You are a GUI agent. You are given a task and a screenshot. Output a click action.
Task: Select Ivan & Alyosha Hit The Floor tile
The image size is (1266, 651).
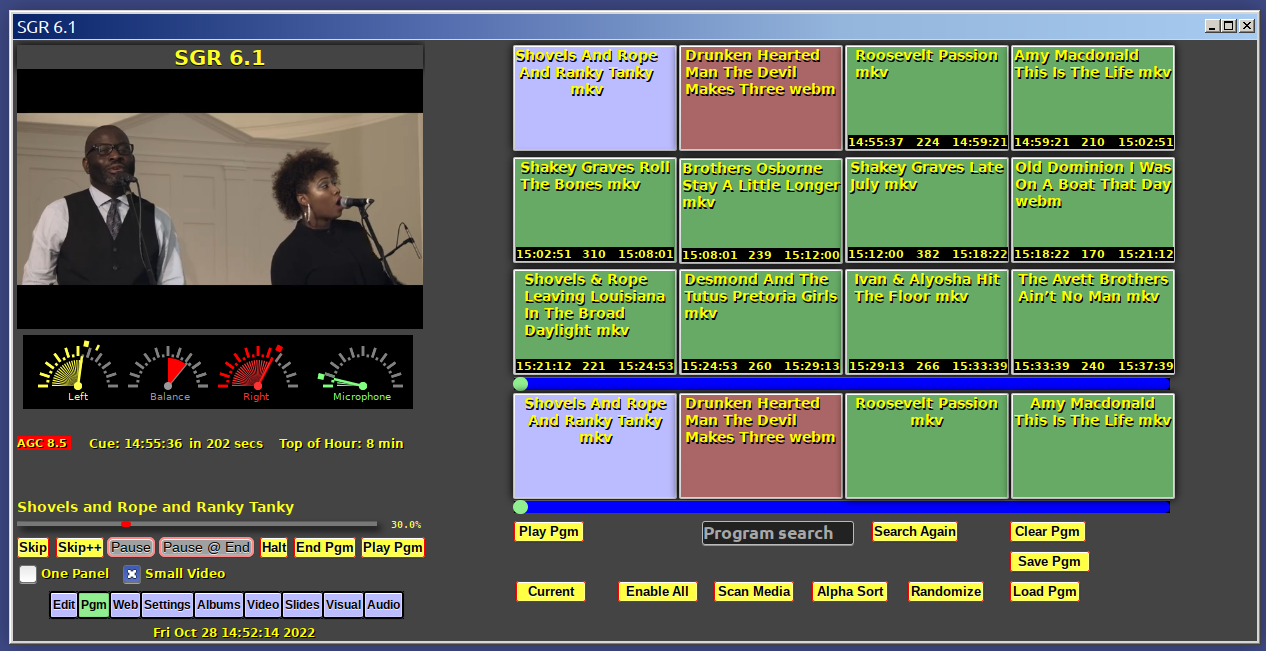click(x=927, y=322)
